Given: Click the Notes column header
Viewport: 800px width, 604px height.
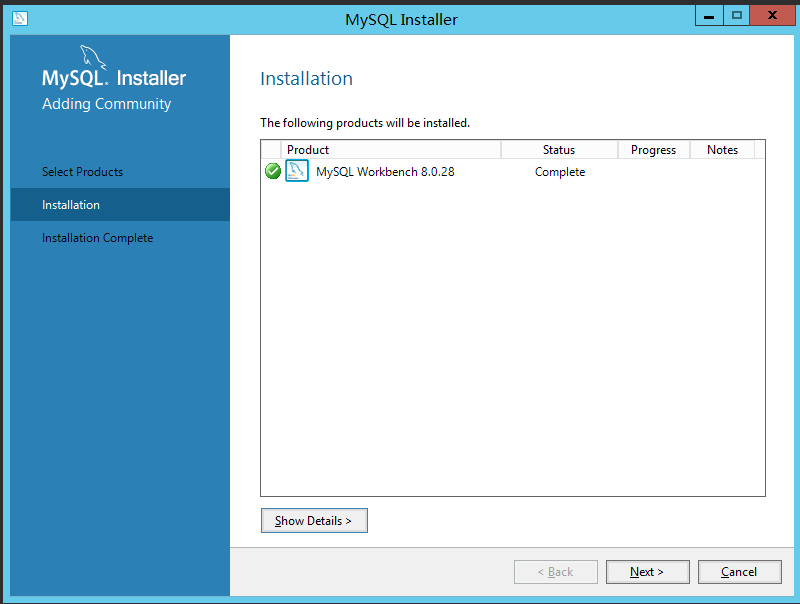Looking at the screenshot, I should pos(722,149).
